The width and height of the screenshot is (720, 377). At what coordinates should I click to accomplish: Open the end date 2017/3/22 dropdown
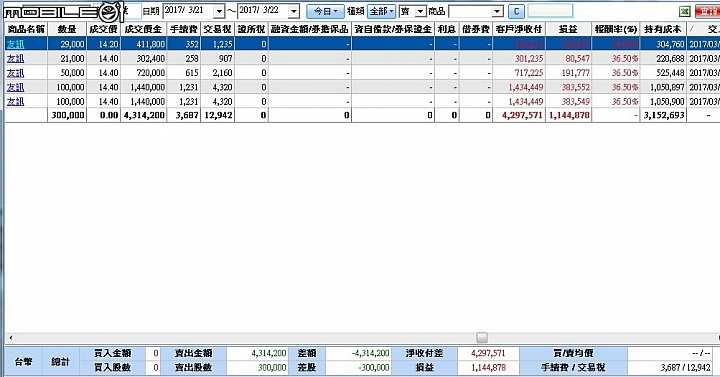tap(294, 11)
